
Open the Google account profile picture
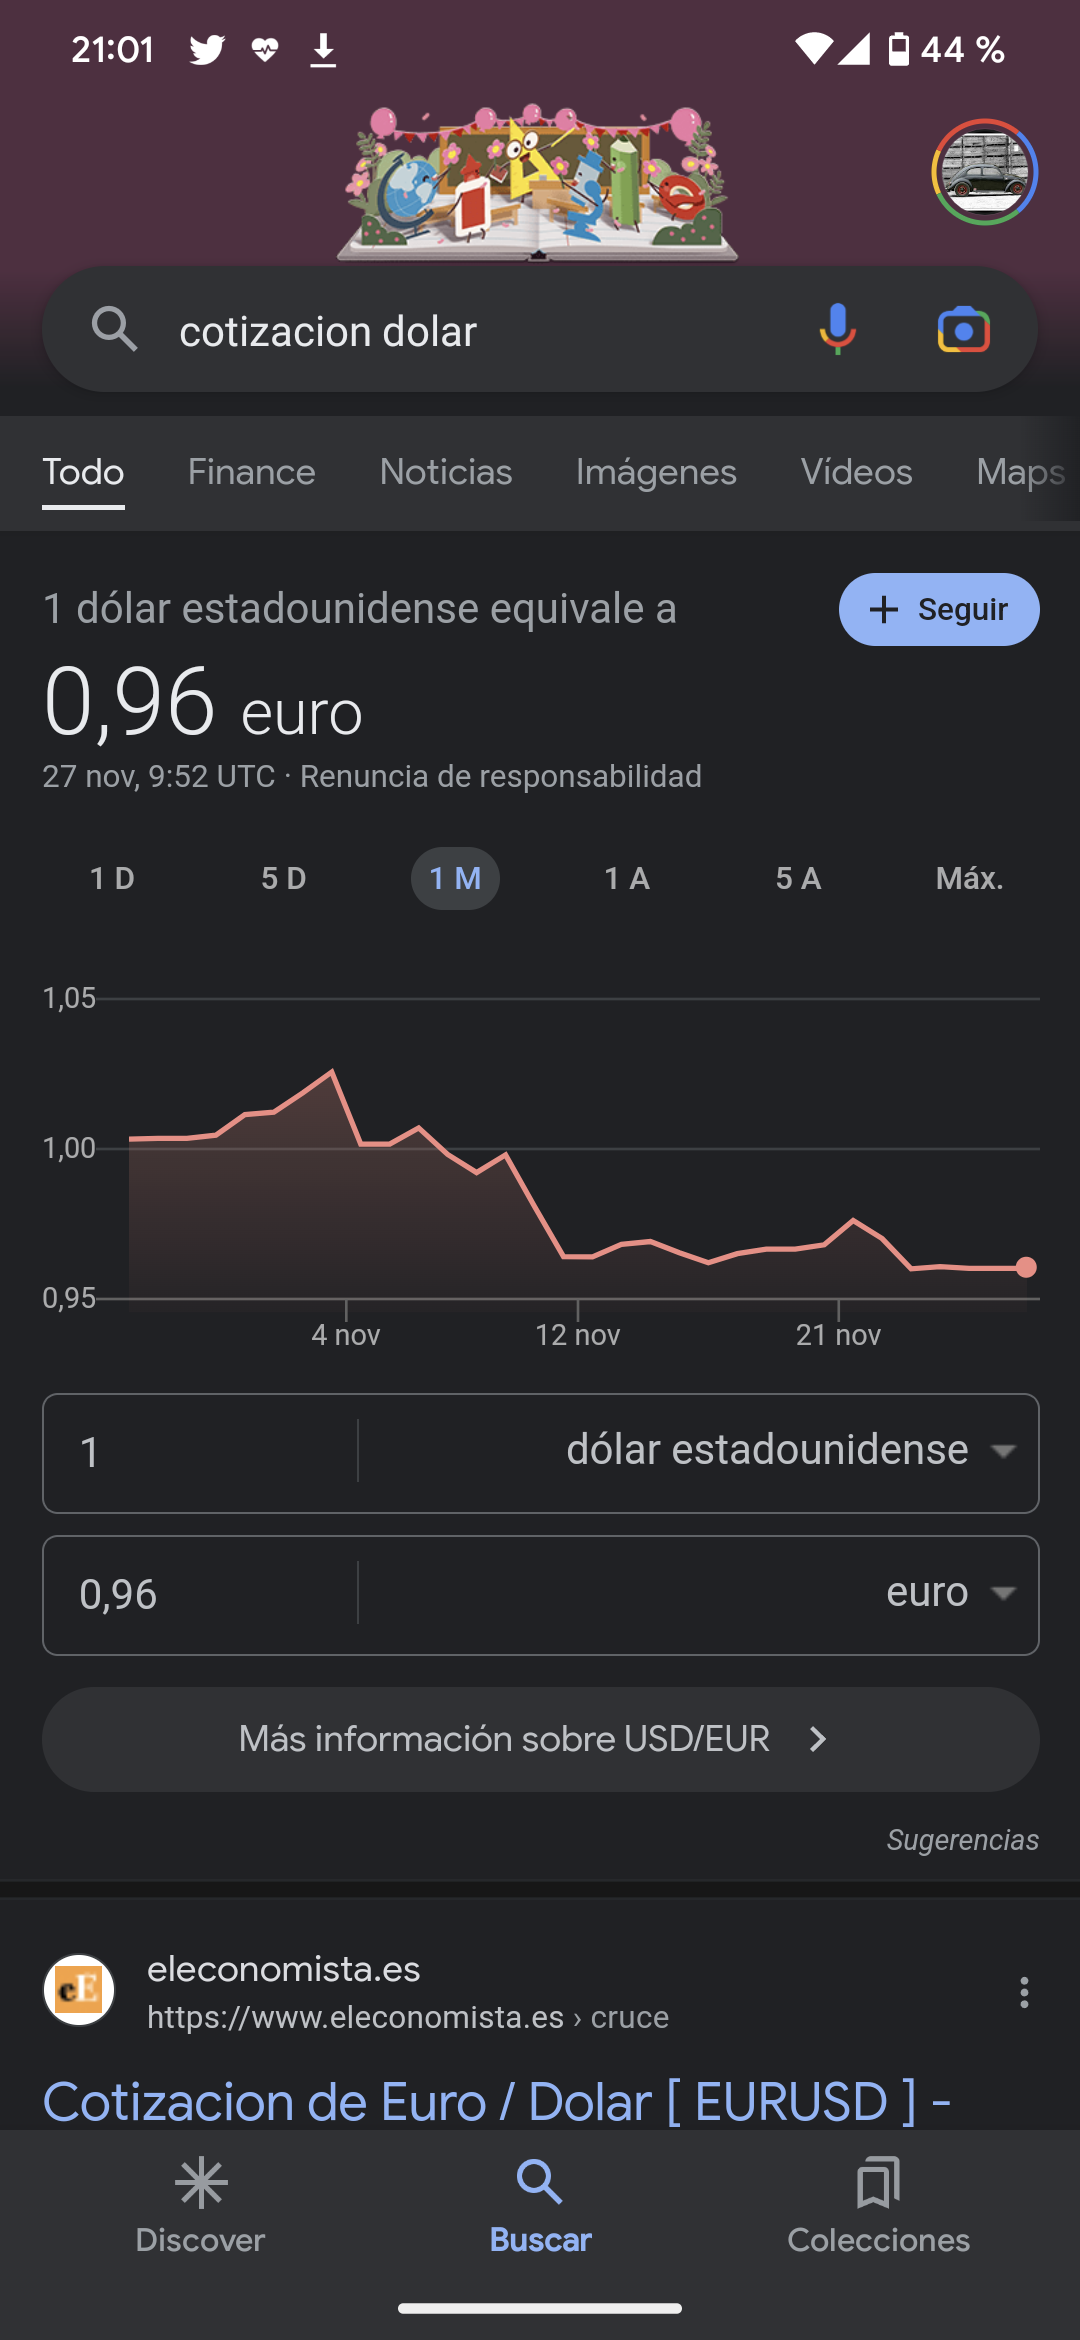pos(985,172)
